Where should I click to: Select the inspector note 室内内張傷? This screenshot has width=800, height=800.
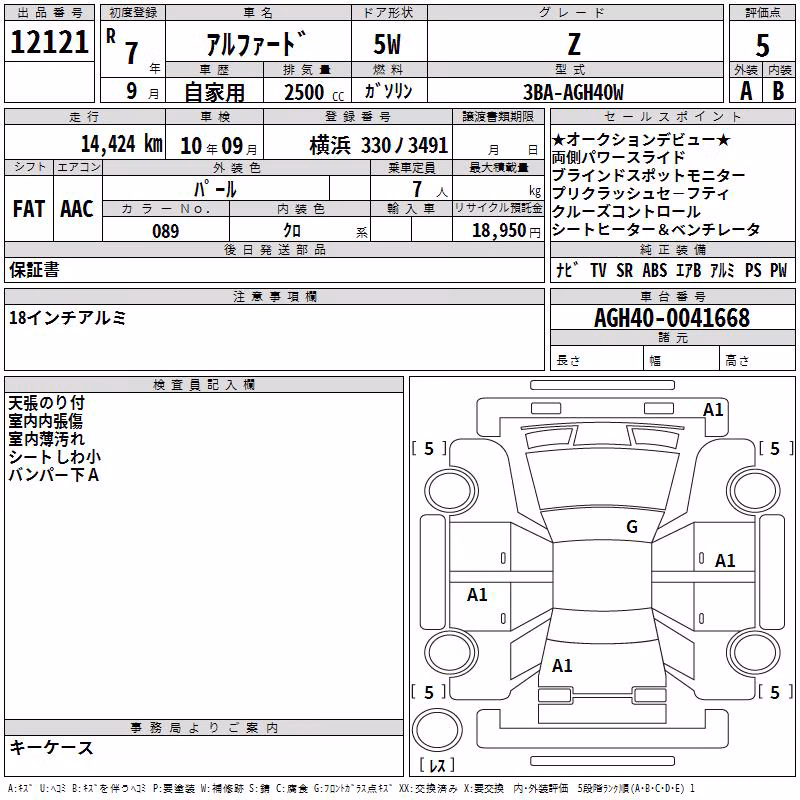pyautogui.click(x=45, y=421)
